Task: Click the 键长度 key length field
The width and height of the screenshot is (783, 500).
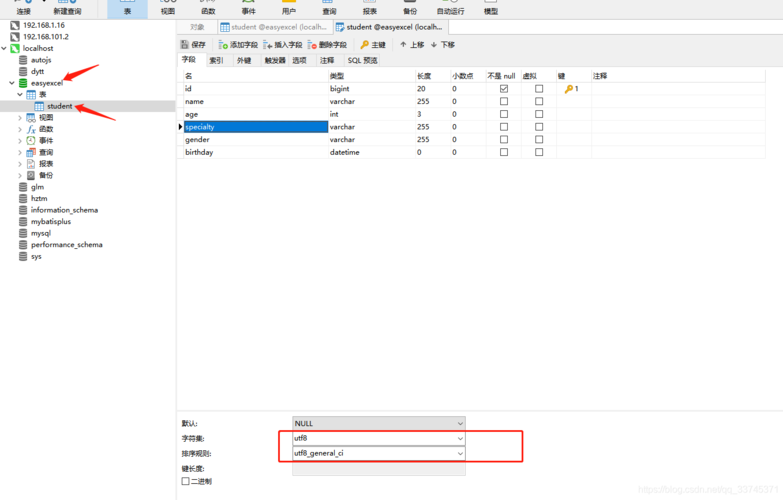Action: click(379, 469)
